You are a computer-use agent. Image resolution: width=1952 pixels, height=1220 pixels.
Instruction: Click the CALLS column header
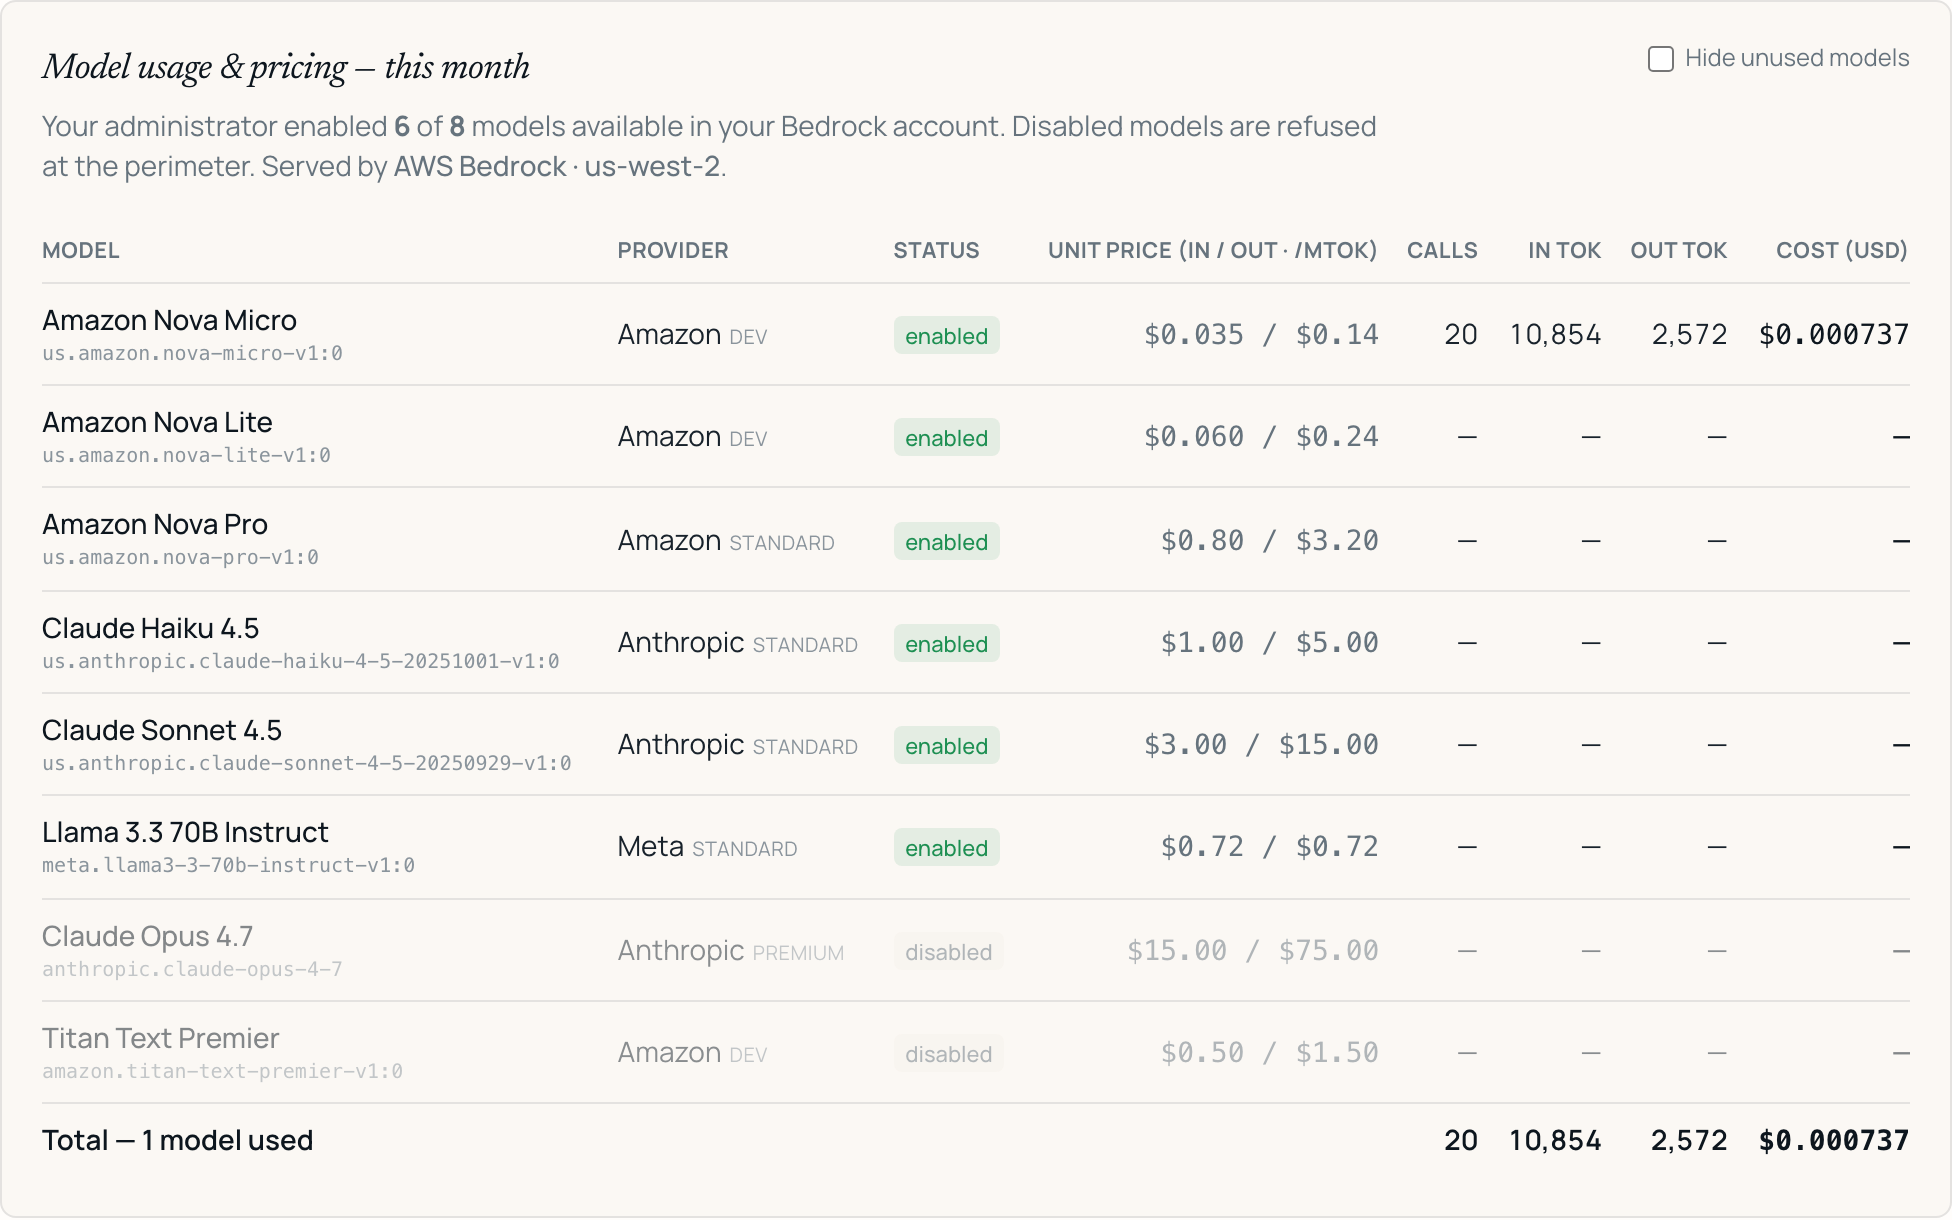click(1442, 250)
